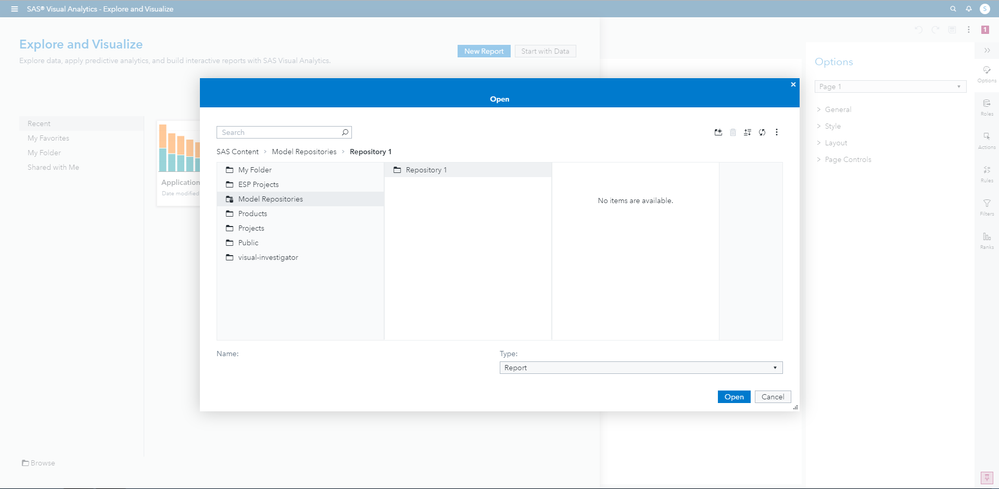The image size is (999, 489).
Task: Select the Recent tab in the left list
Action: [82, 124]
